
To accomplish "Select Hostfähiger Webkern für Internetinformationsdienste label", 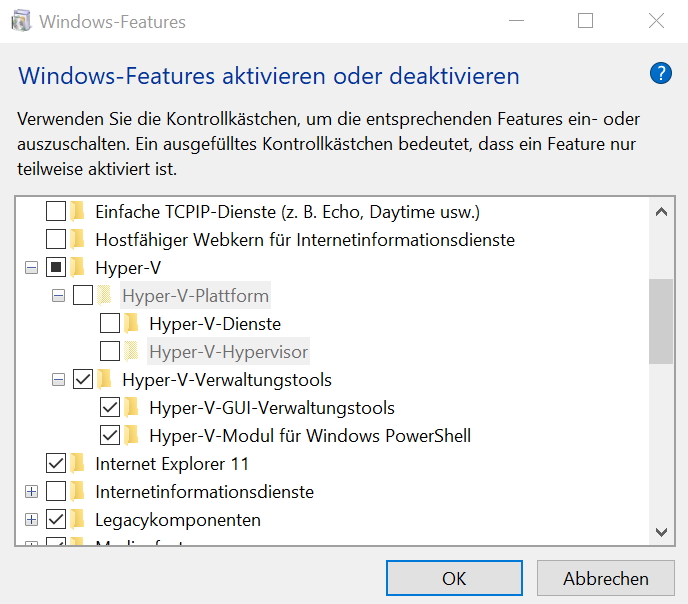I will (x=305, y=240).
